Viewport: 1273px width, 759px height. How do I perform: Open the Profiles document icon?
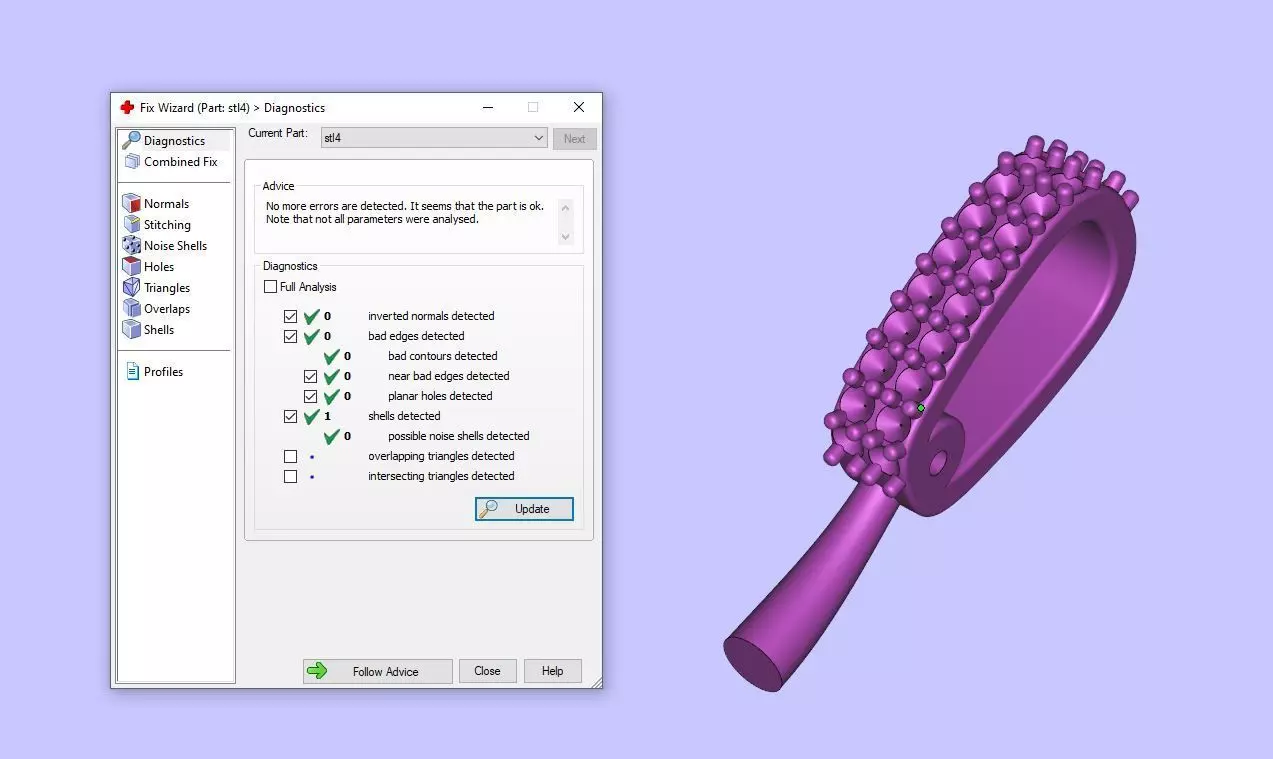click(x=132, y=371)
